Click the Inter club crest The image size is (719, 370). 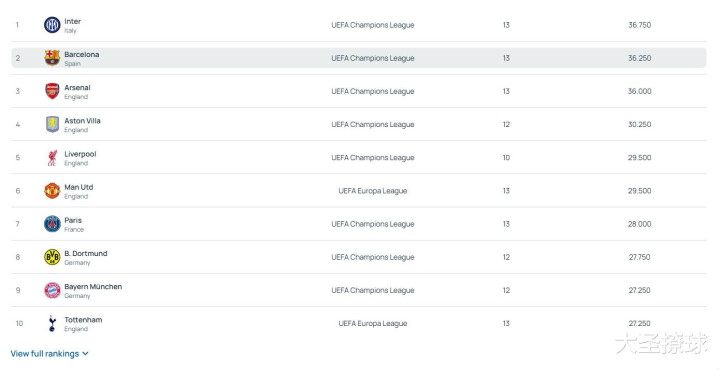(x=52, y=25)
